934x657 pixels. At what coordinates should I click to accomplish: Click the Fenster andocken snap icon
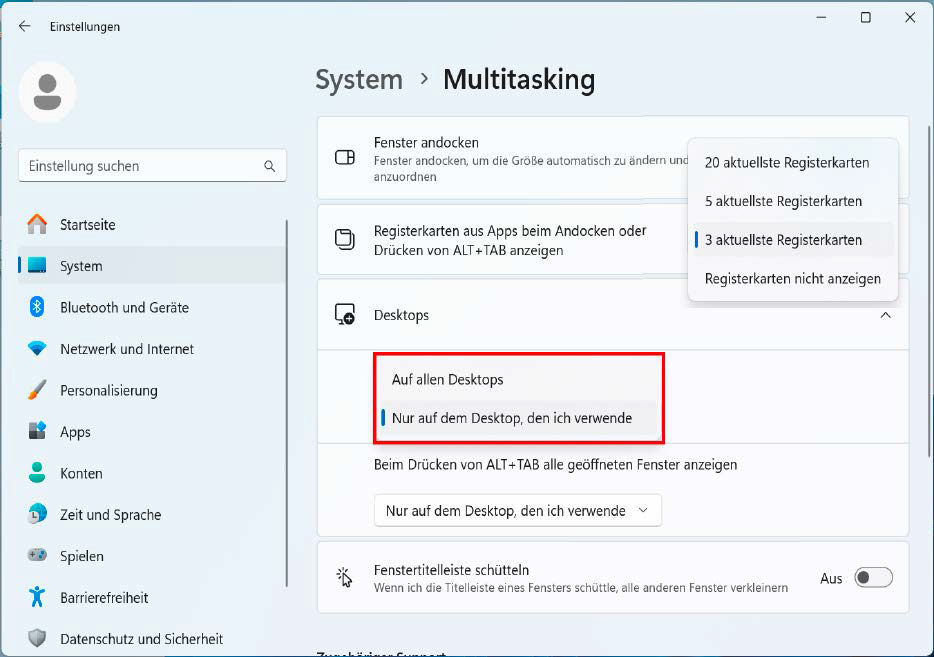pyautogui.click(x=345, y=157)
